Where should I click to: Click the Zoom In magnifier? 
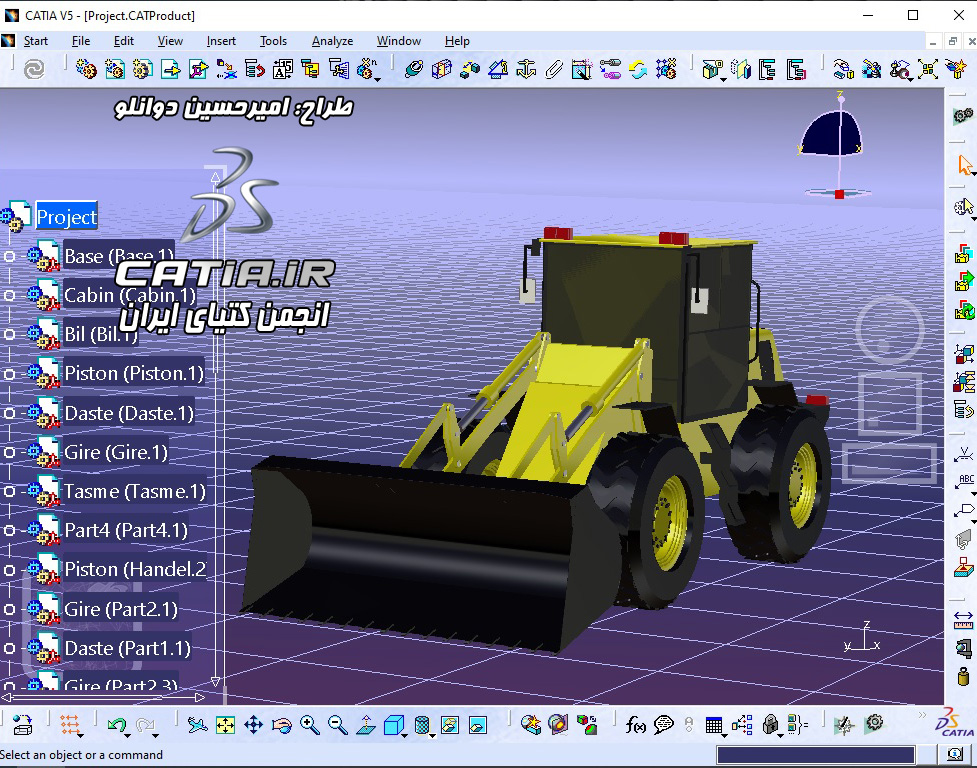[x=310, y=724]
